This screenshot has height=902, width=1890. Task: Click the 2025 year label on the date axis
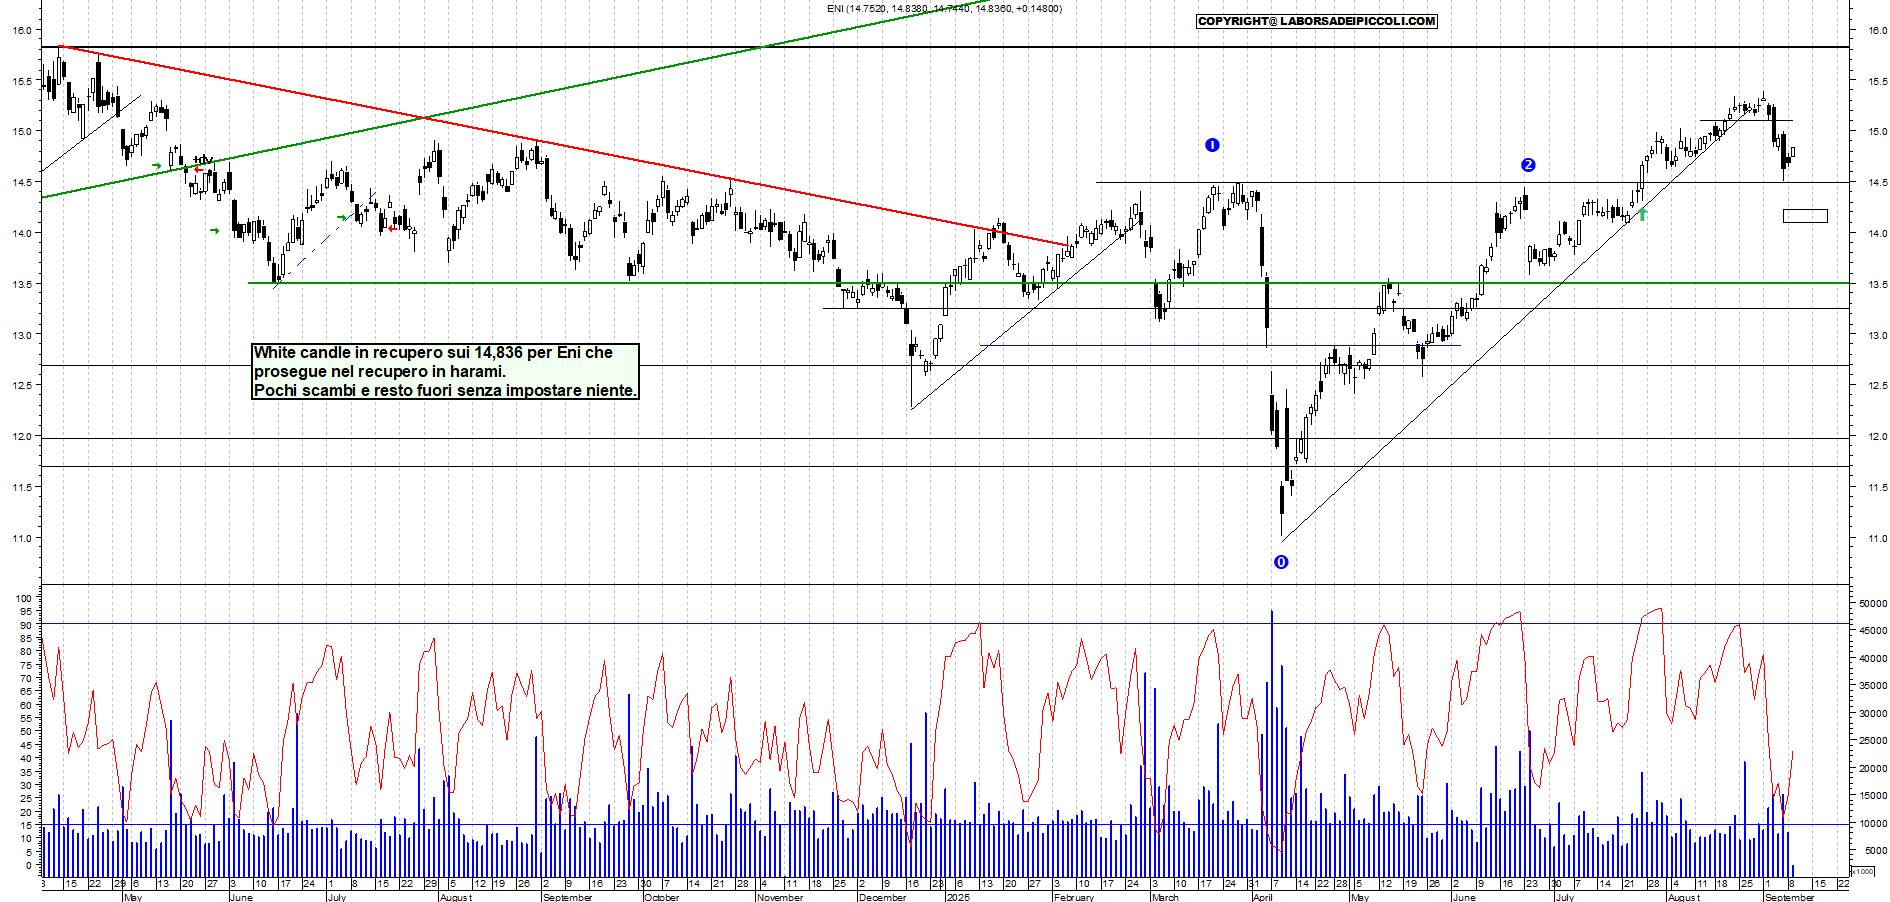pos(958,897)
